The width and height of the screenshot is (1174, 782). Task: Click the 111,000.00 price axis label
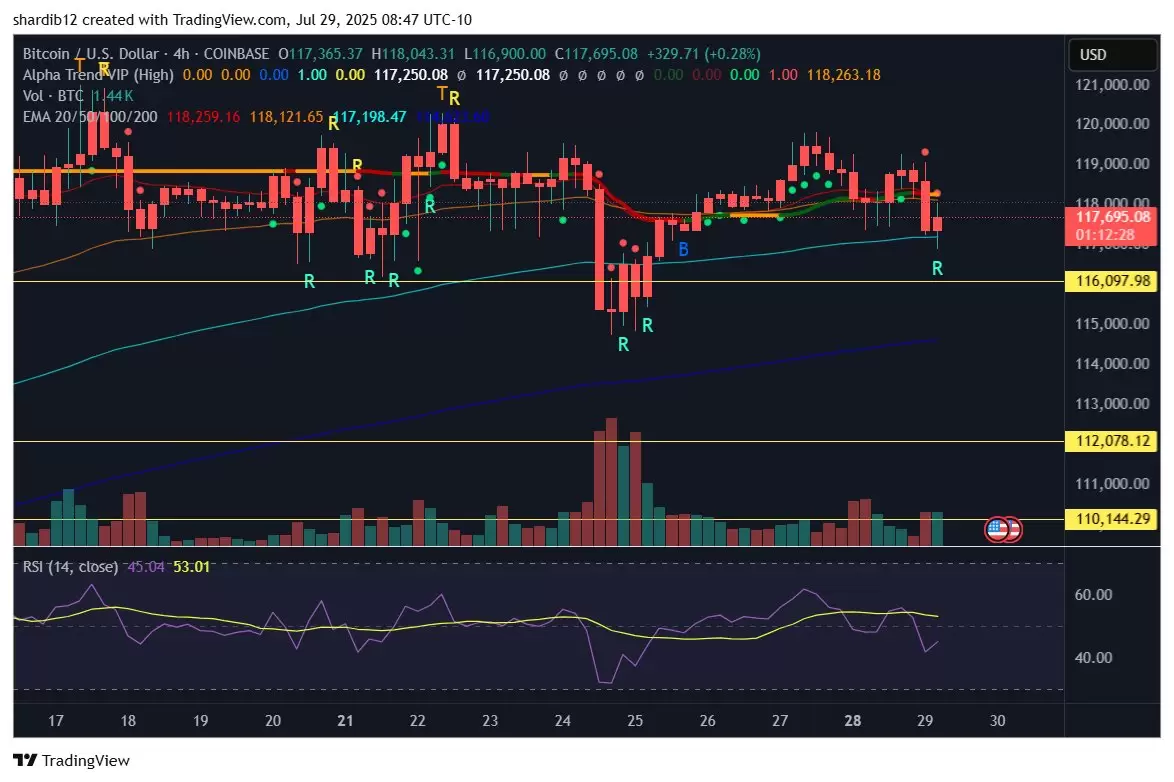pos(1113,484)
